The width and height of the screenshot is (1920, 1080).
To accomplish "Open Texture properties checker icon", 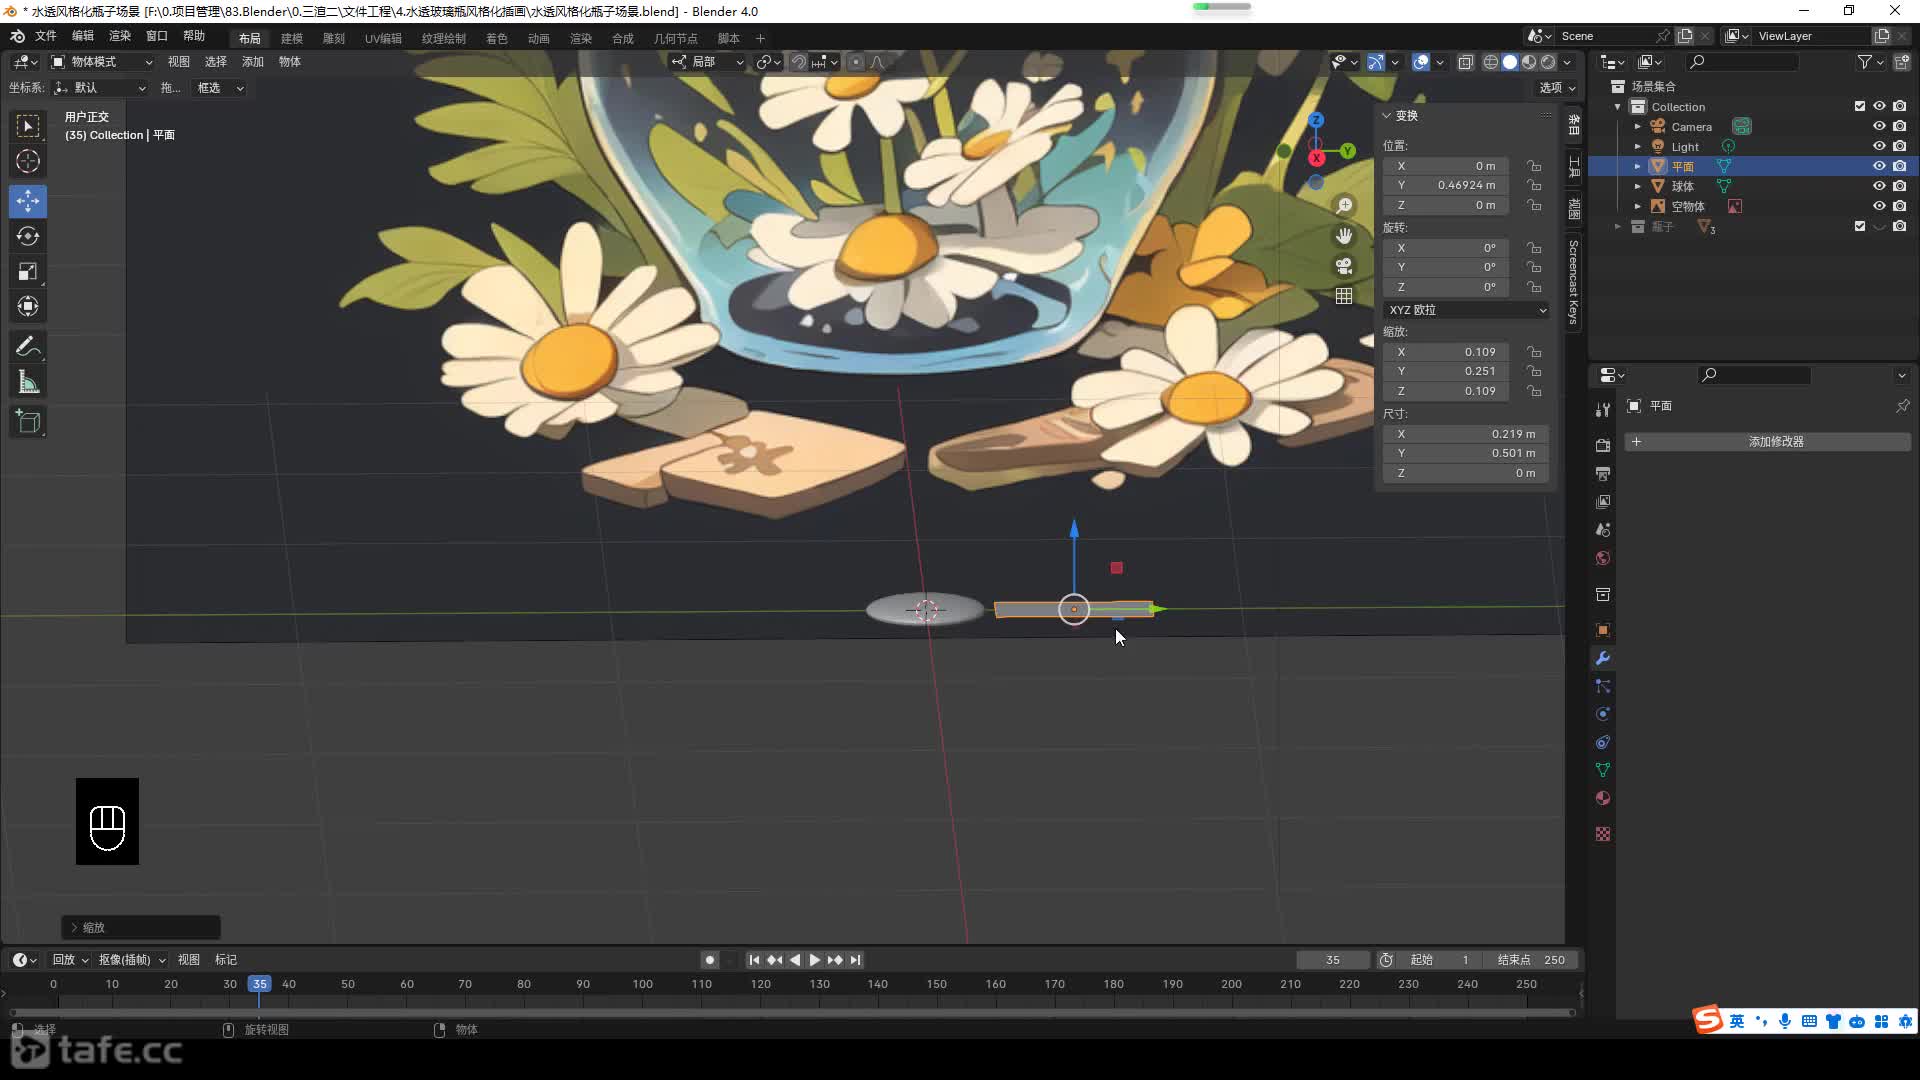I will coord(1603,834).
